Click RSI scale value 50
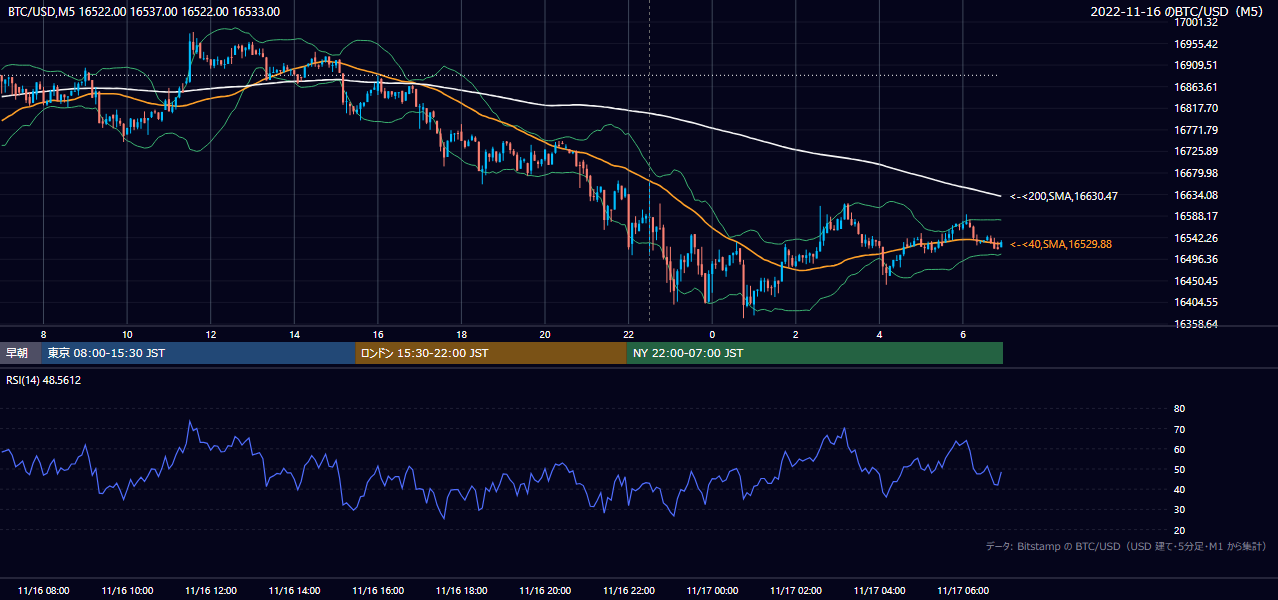Image resolution: width=1278 pixels, height=600 pixels. [x=1179, y=469]
